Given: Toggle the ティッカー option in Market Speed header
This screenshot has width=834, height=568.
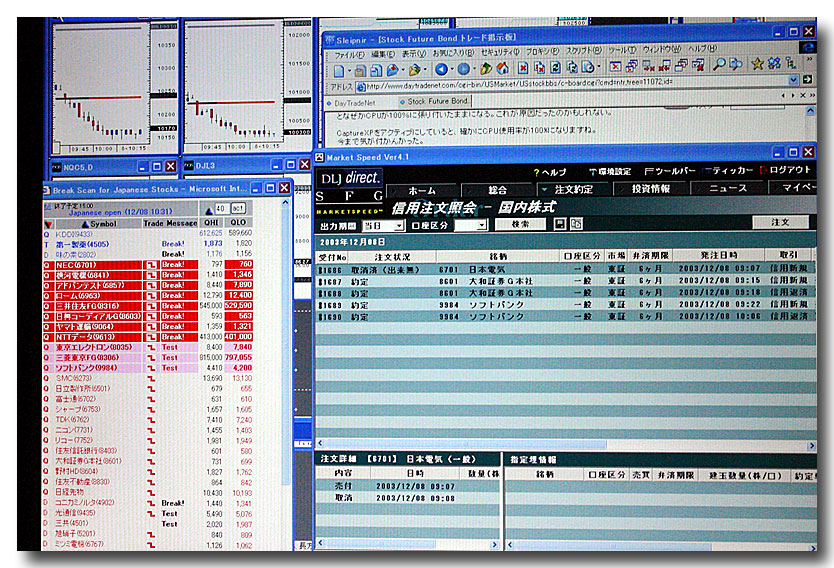Looking at the screenshot, I should (728, 171).
